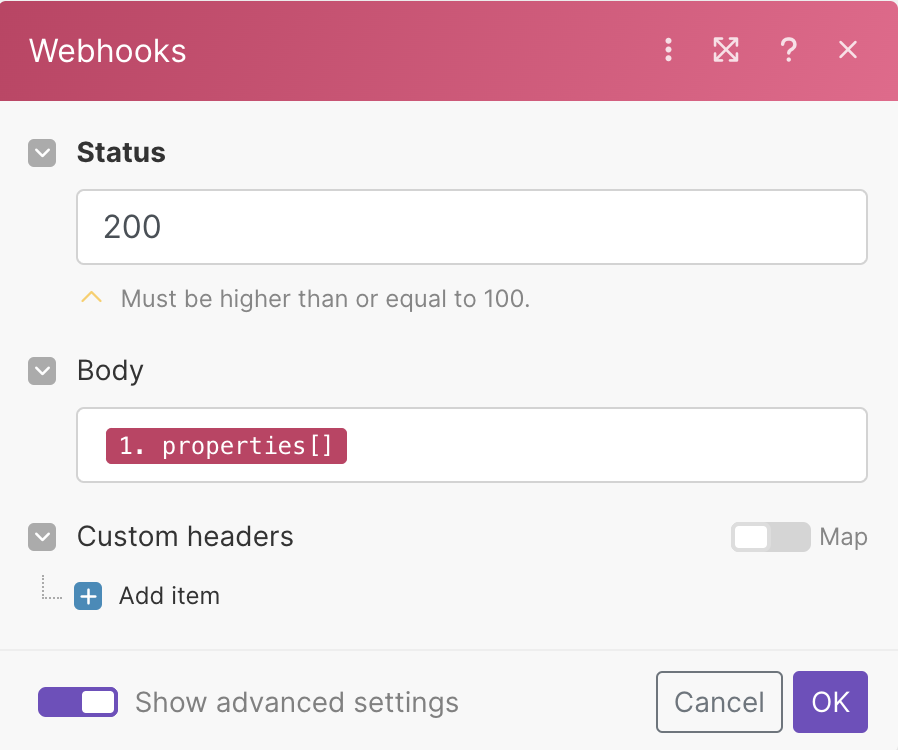Open the three-dots module options menu

click(669, 50)
